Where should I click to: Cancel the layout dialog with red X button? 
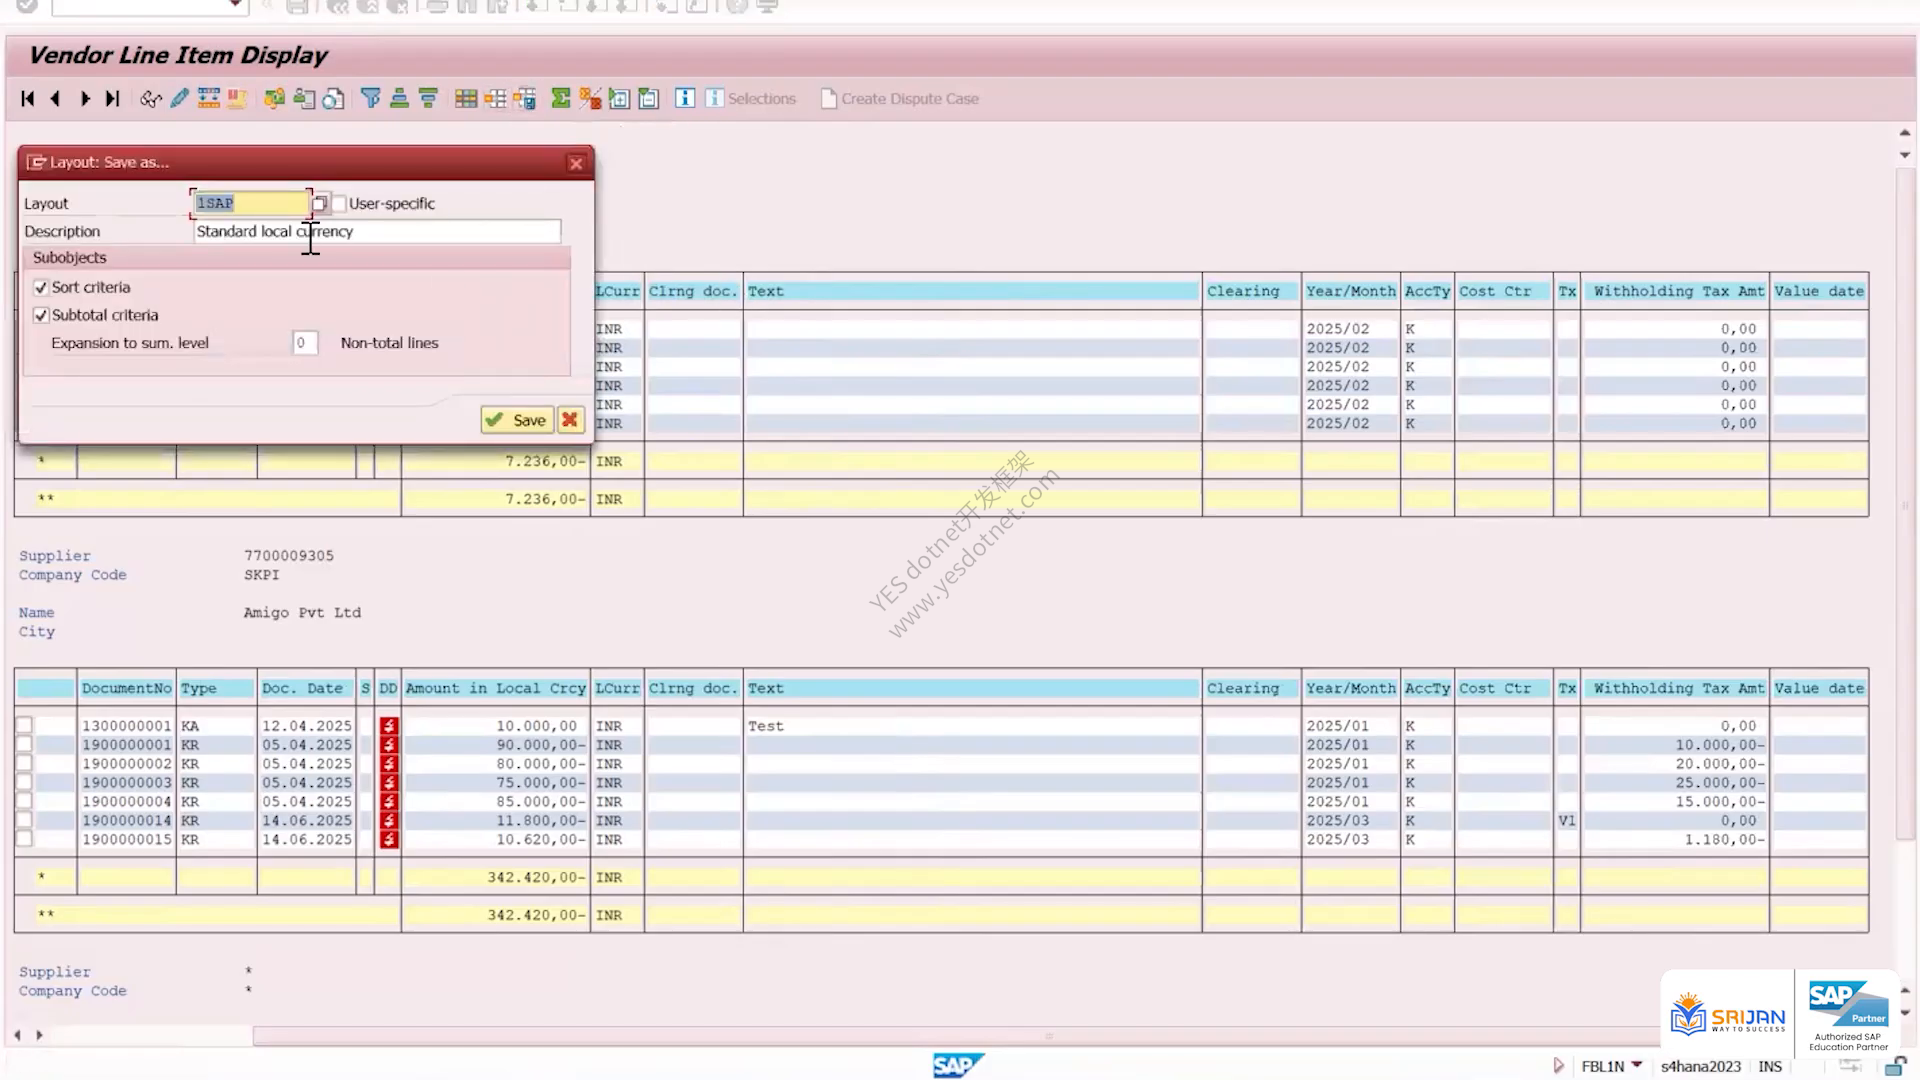pos(570,420)
